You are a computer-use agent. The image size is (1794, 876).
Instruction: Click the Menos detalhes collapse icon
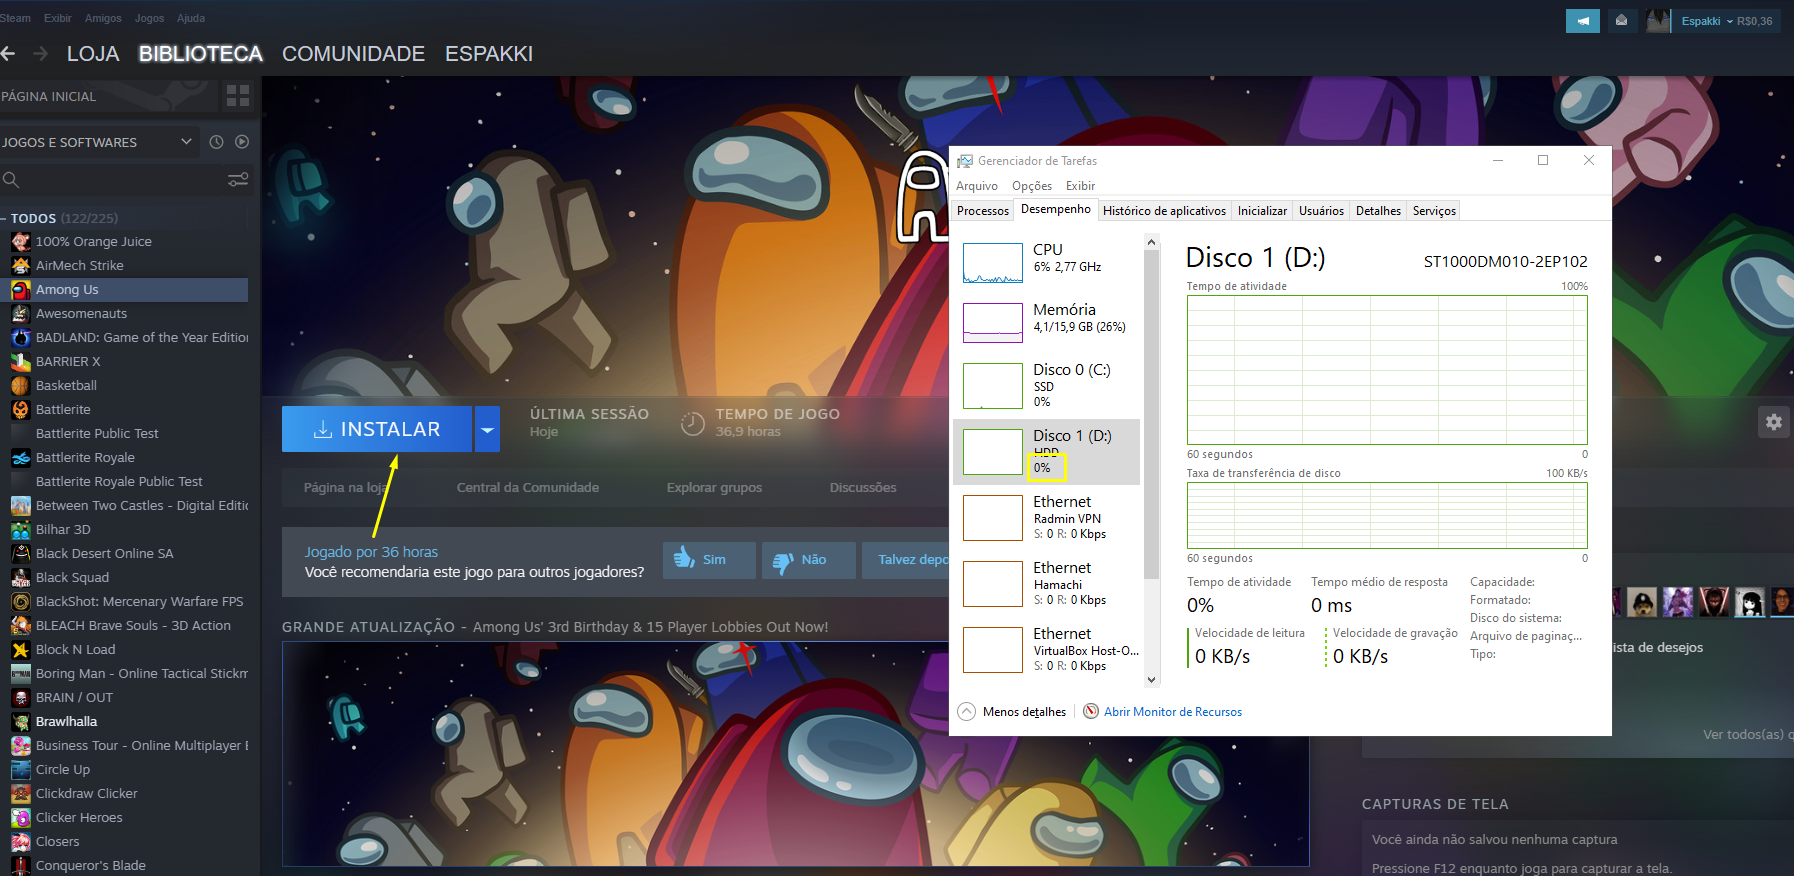pos(966,712)
